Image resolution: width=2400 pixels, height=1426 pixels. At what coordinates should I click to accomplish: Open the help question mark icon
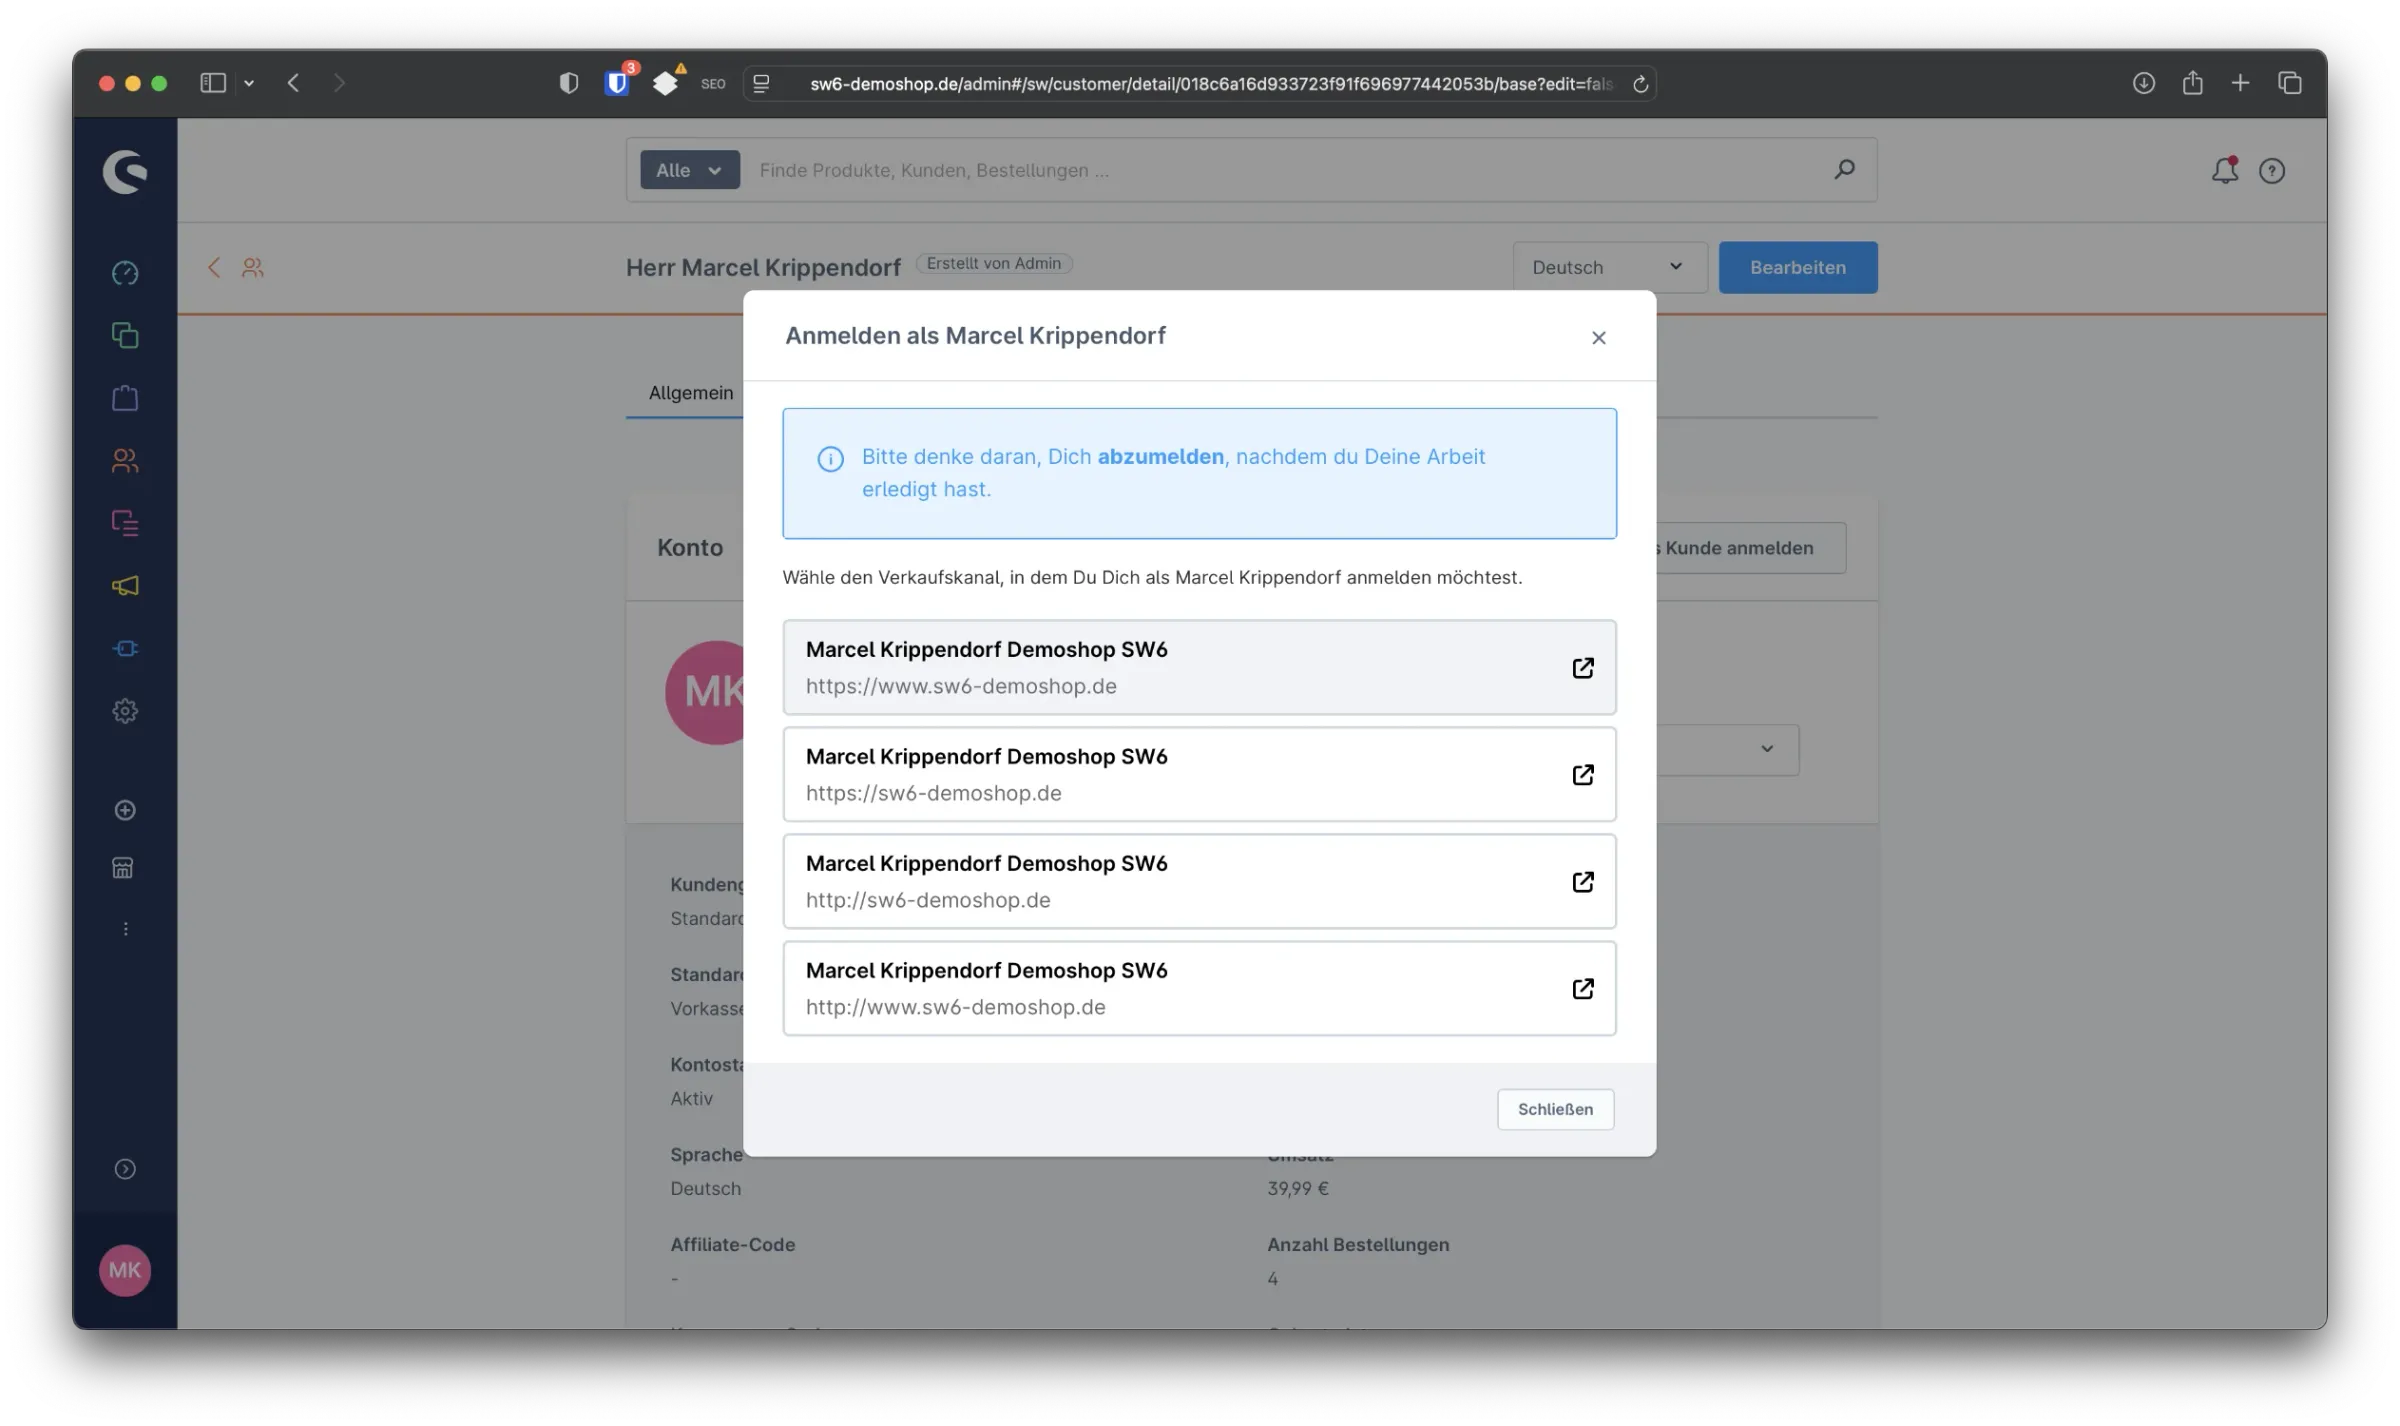pos(2272,171)
